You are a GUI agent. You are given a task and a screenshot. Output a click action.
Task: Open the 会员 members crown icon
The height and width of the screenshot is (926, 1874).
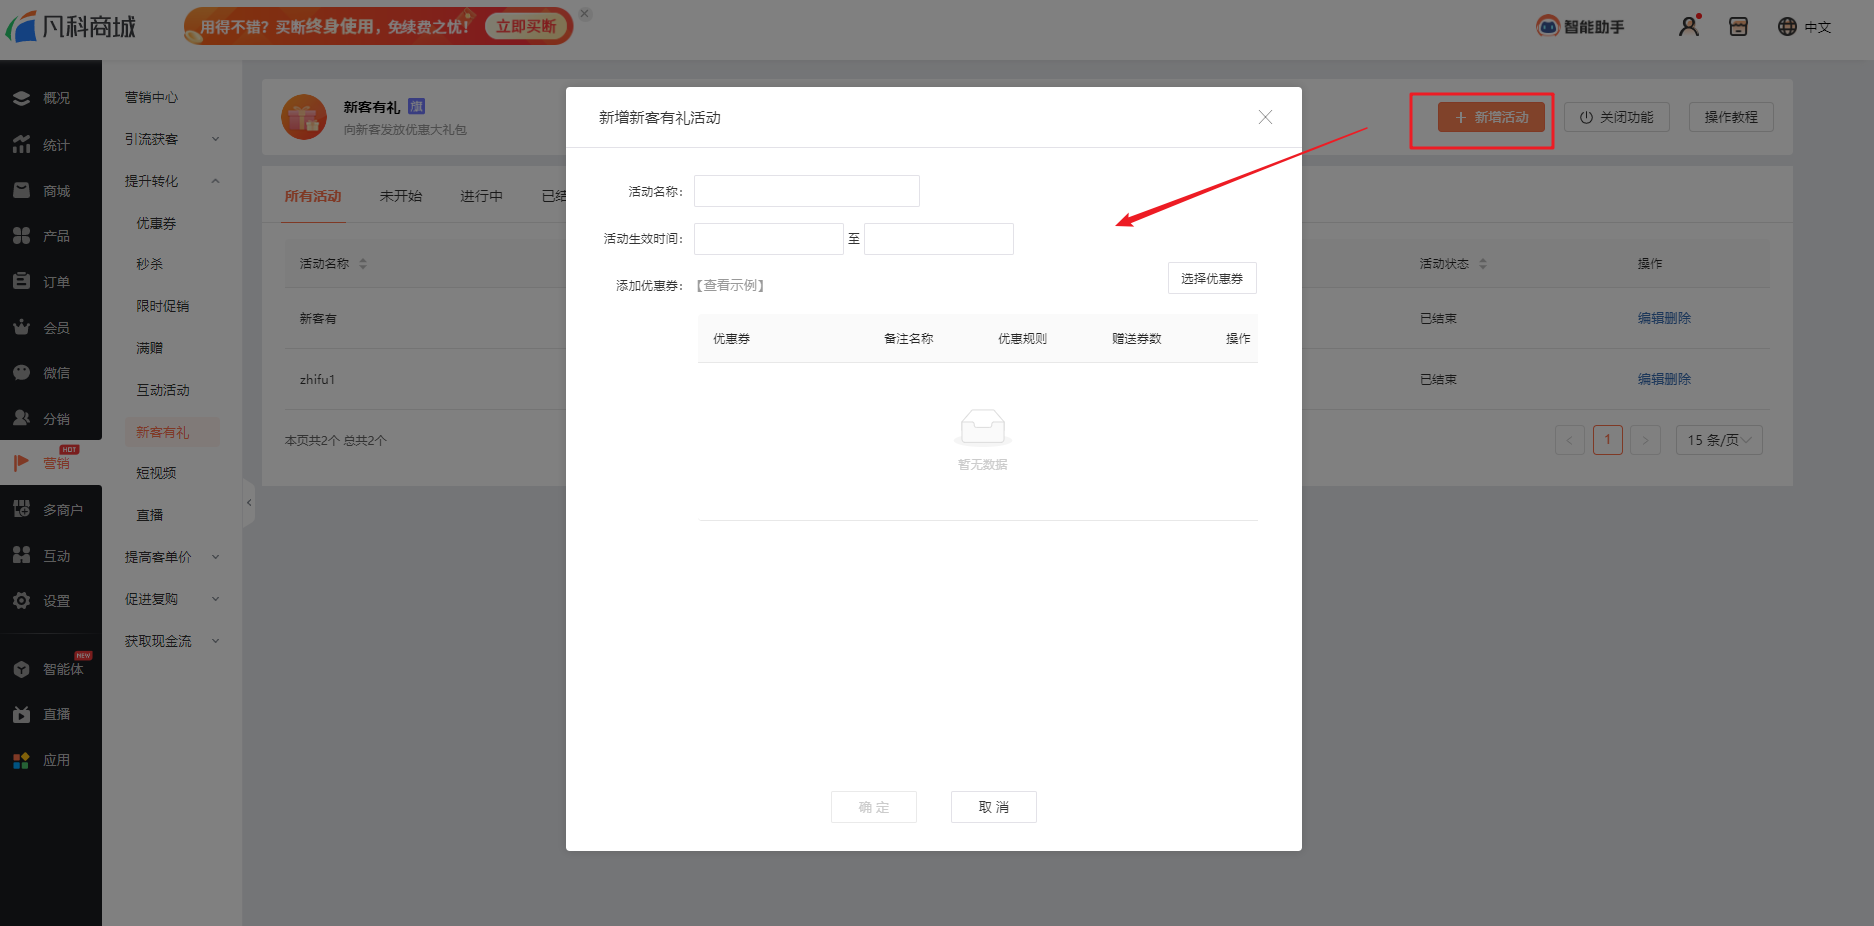21,327
